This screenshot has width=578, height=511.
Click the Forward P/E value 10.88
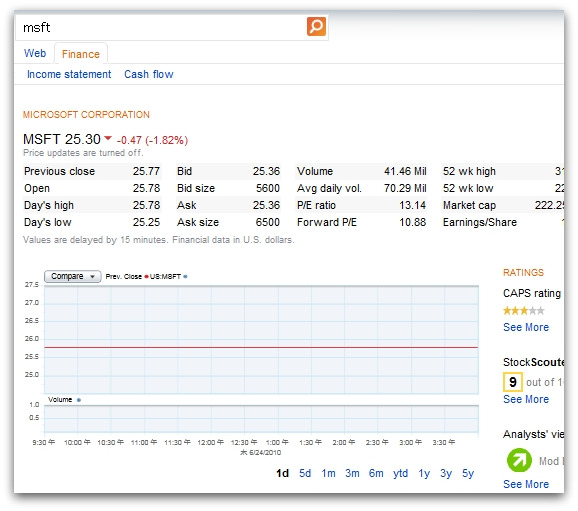(x=412, y=222)
